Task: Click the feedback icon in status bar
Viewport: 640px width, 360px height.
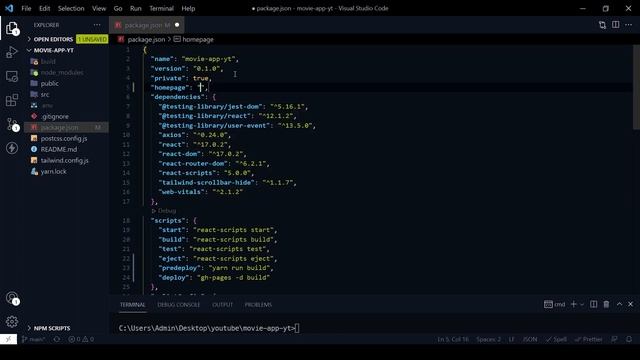Action: tap(614, 339)
